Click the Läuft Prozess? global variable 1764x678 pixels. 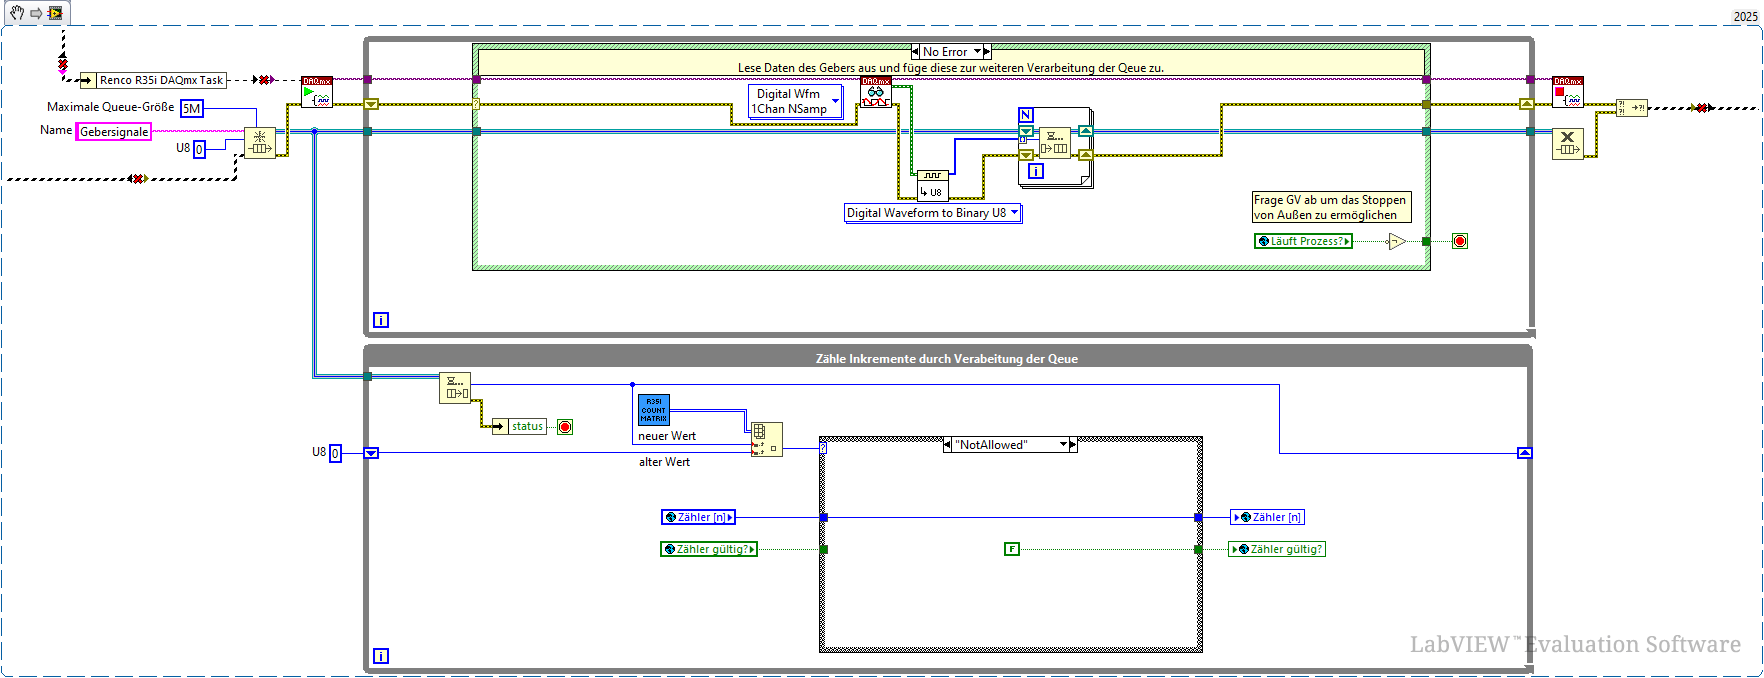point(1303,241)
